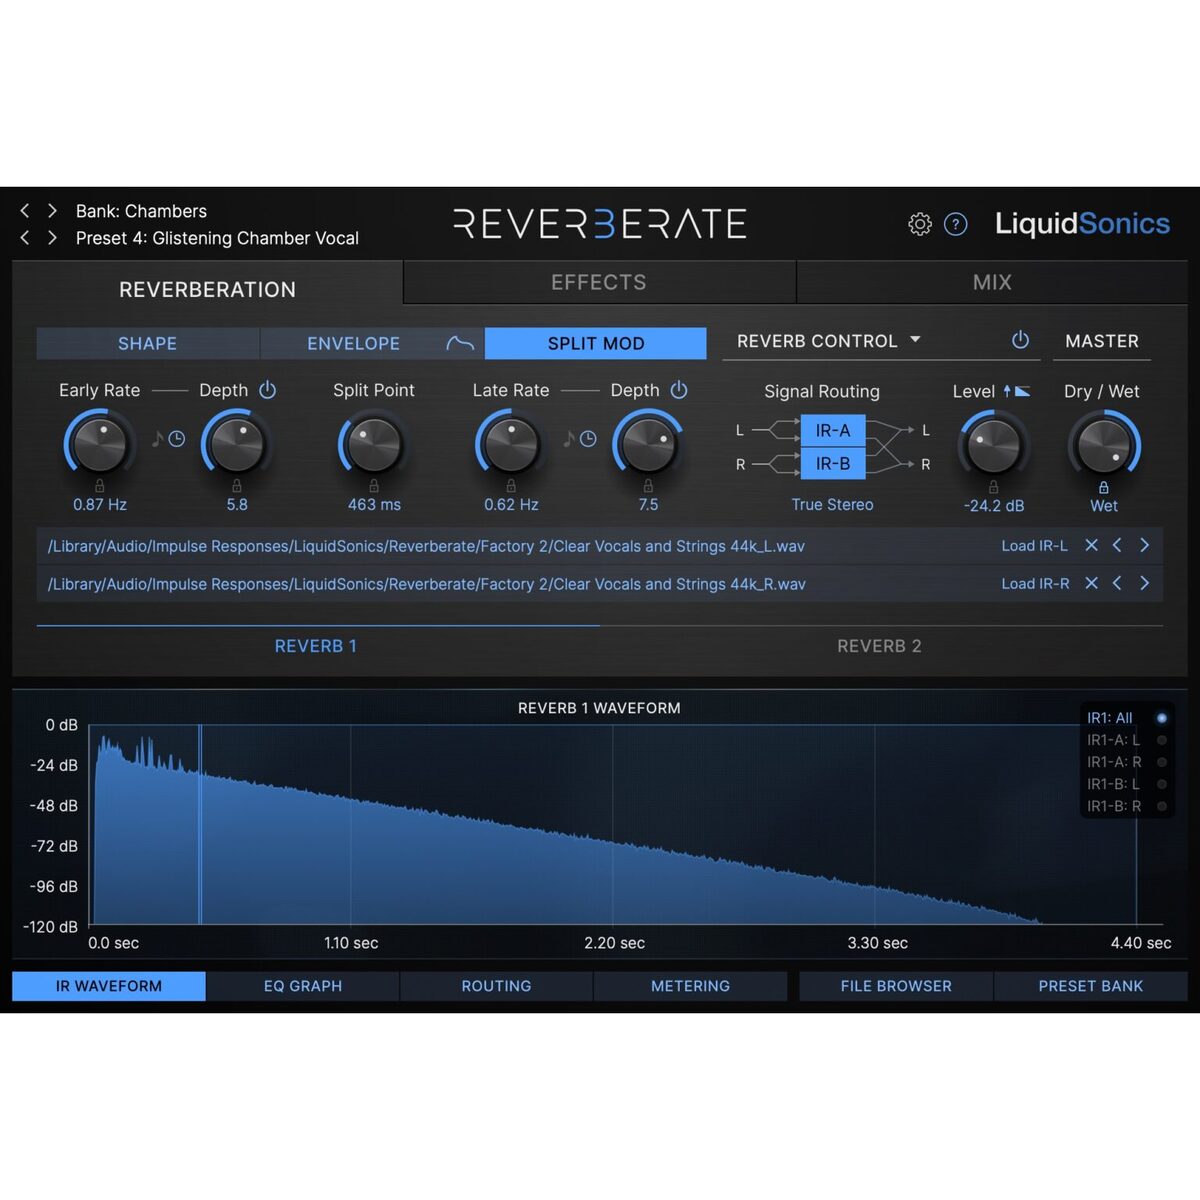1200x1200 pixels.
Task: Click envelope curve icon beside ENVELOPE tab
Action: [x=460, y=343]
